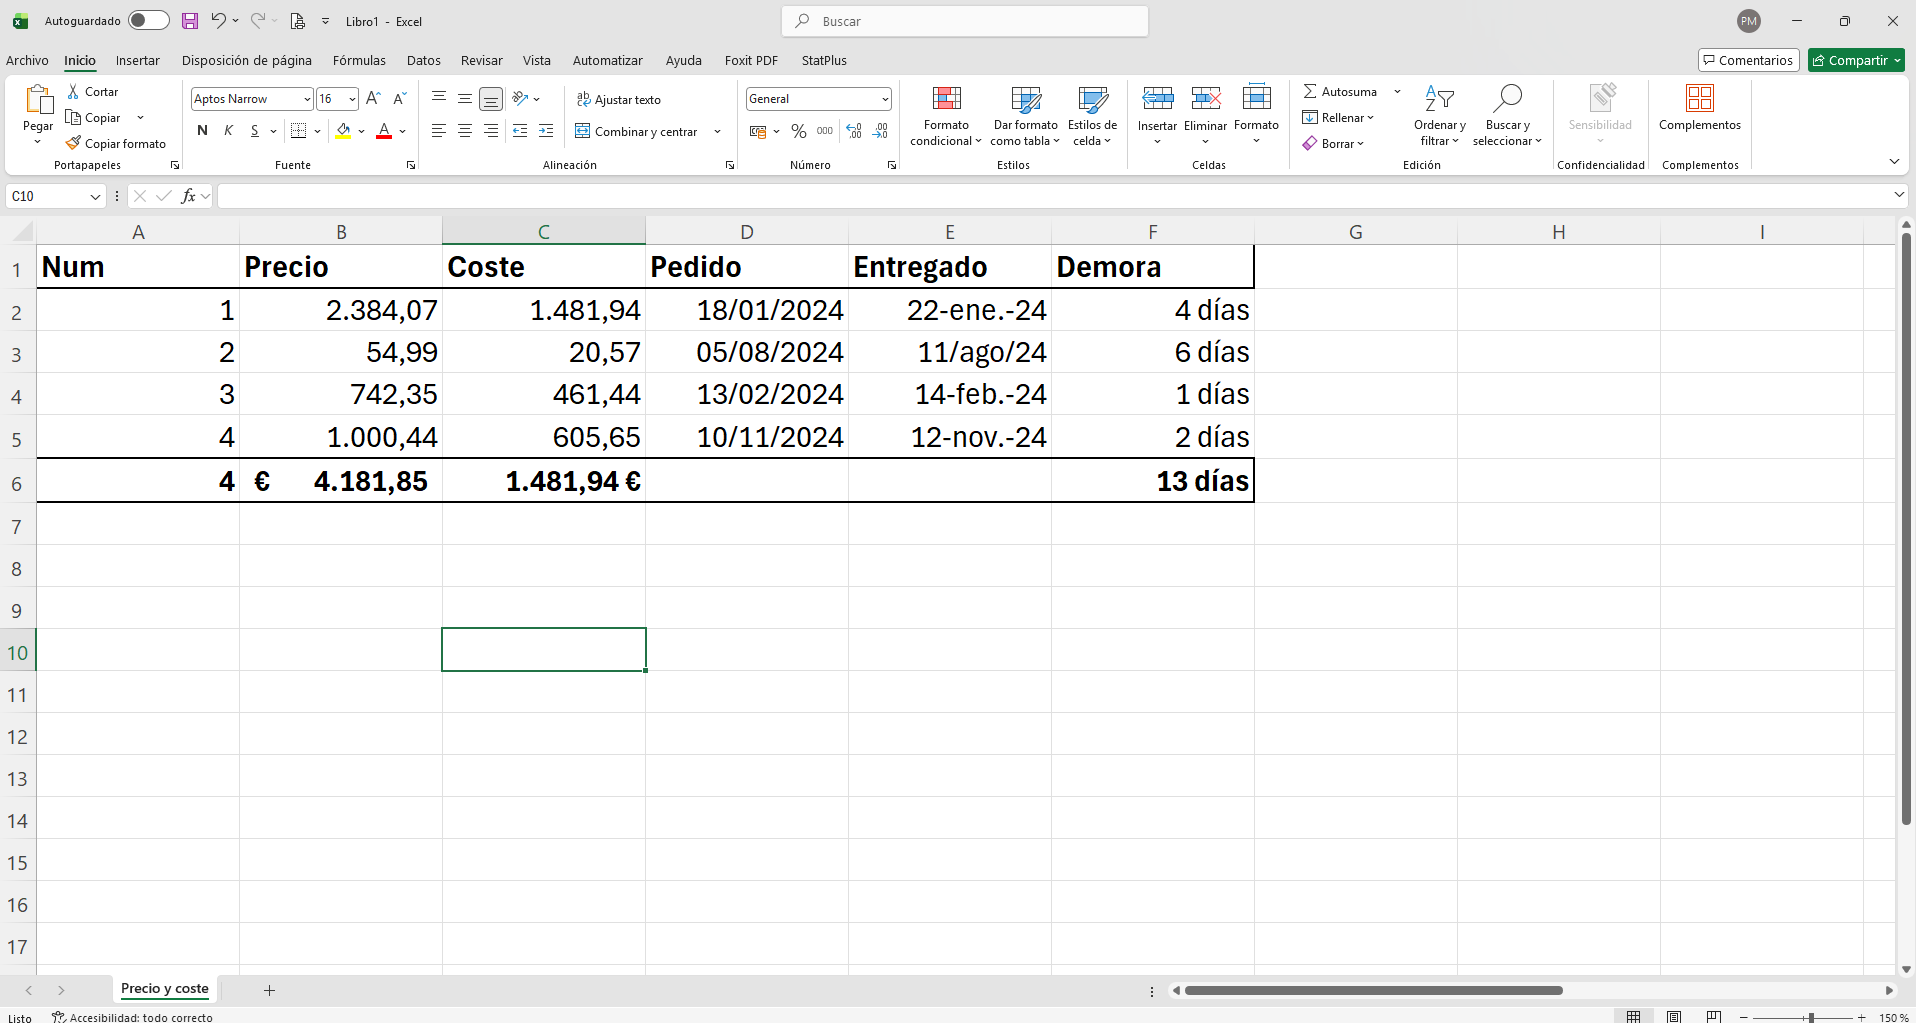Toggle Ajustar texto wrap option
1916x1023 pixels.
coord(618,99)
